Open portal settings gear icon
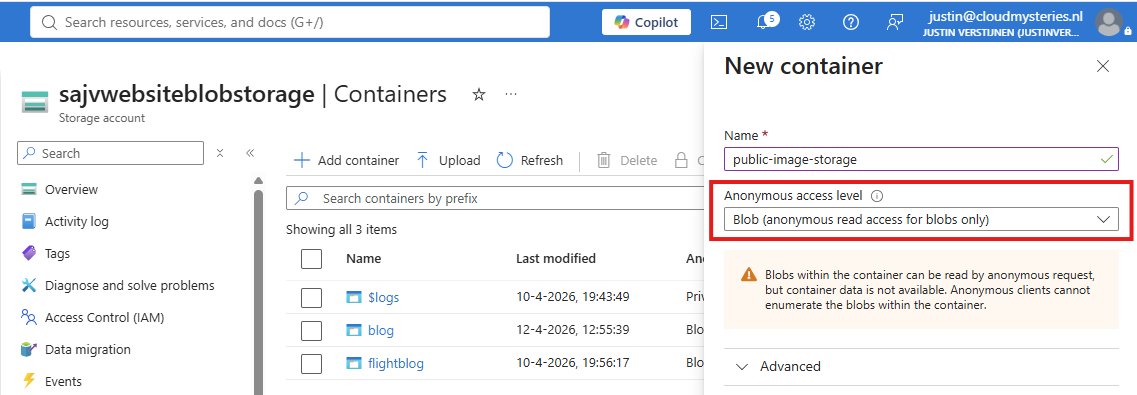The height and width of the screenshot is (395, 1137). point(806,22)
